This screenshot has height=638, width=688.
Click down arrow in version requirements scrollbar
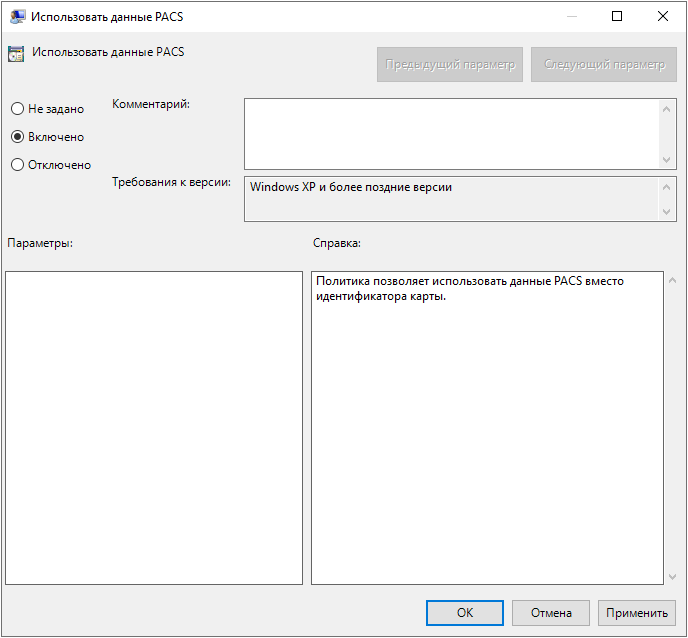tap(668, 212)
